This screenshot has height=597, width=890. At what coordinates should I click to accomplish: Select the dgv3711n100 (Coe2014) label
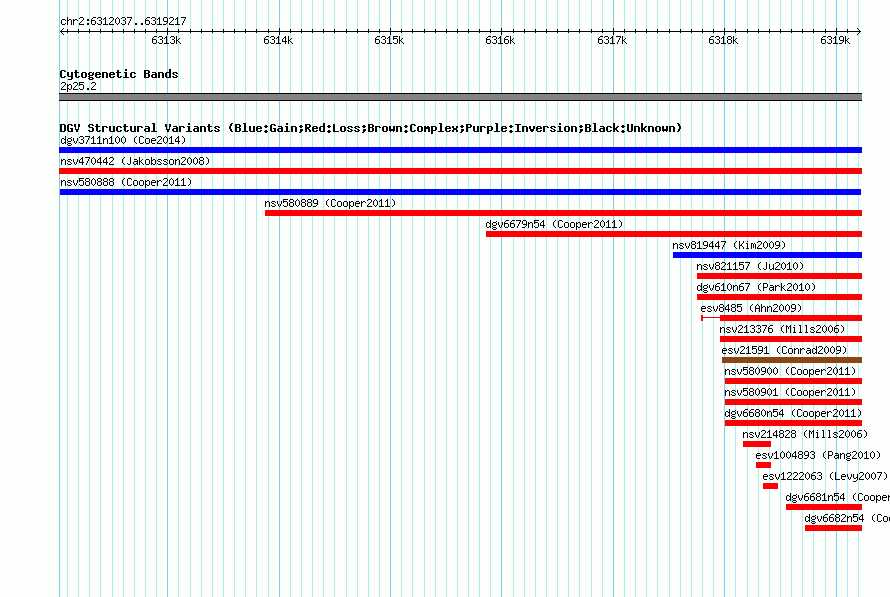point(123,140)
